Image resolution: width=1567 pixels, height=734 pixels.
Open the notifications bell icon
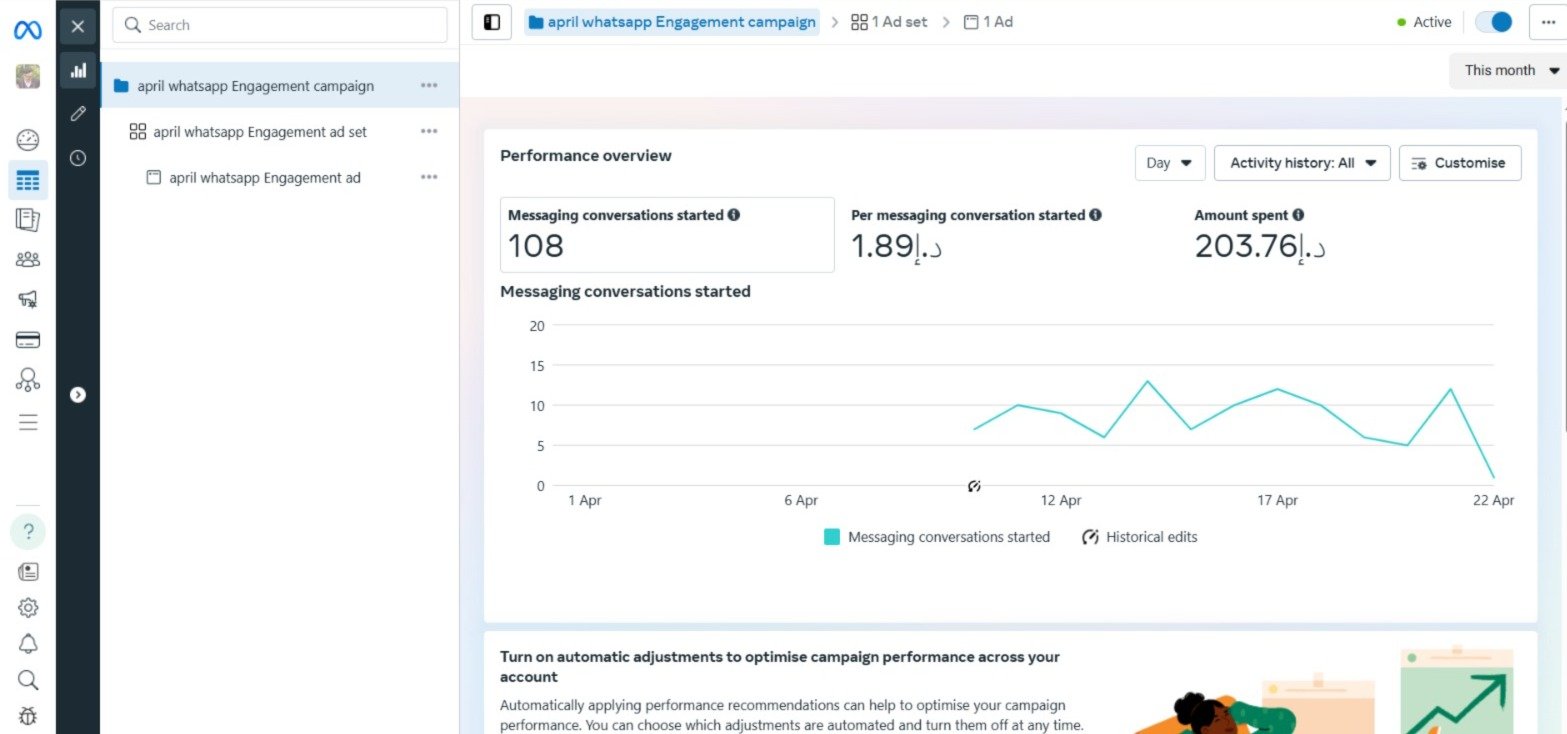click(x=28, y=644)
